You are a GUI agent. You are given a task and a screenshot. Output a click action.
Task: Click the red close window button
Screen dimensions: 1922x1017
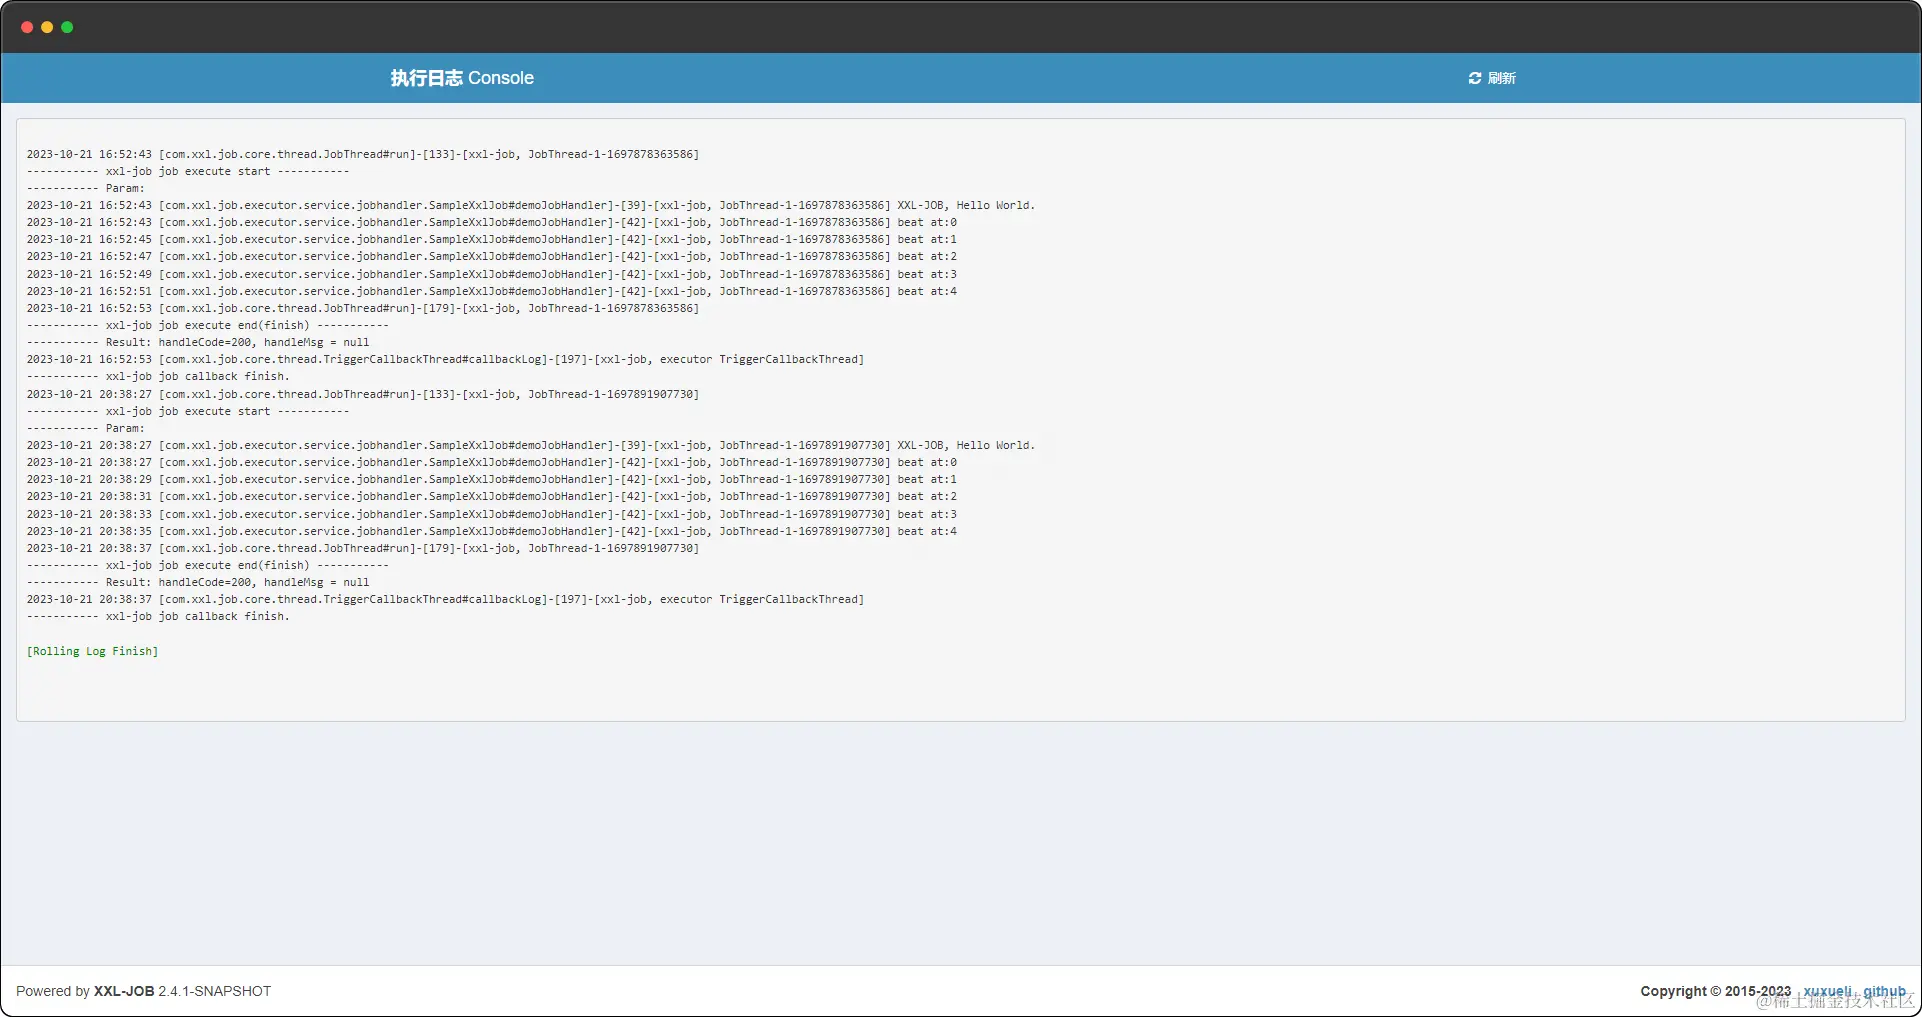[27, 27]
